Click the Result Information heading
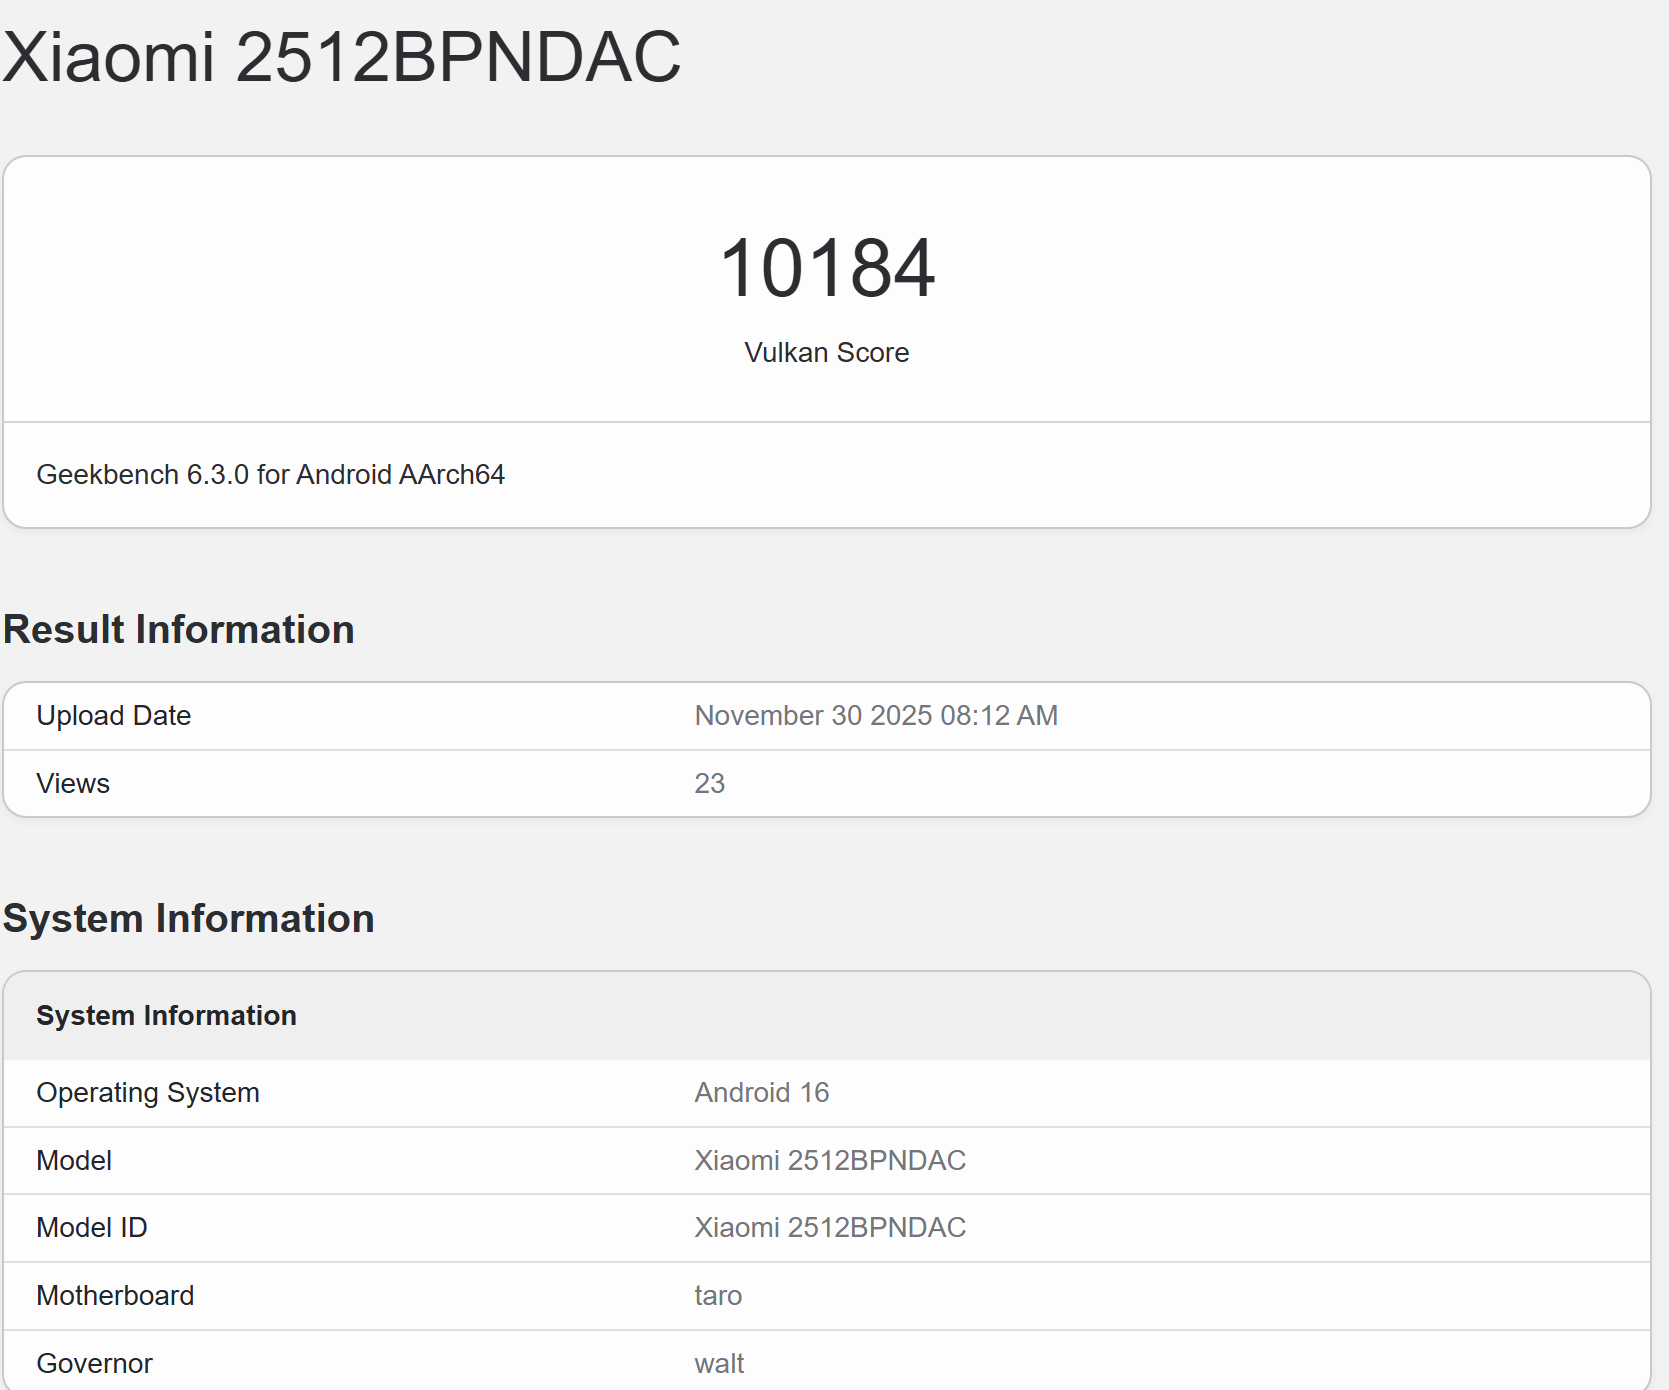Image resolution: width=1669 pixels, height=1390 pixels. (x=179, y=629)
